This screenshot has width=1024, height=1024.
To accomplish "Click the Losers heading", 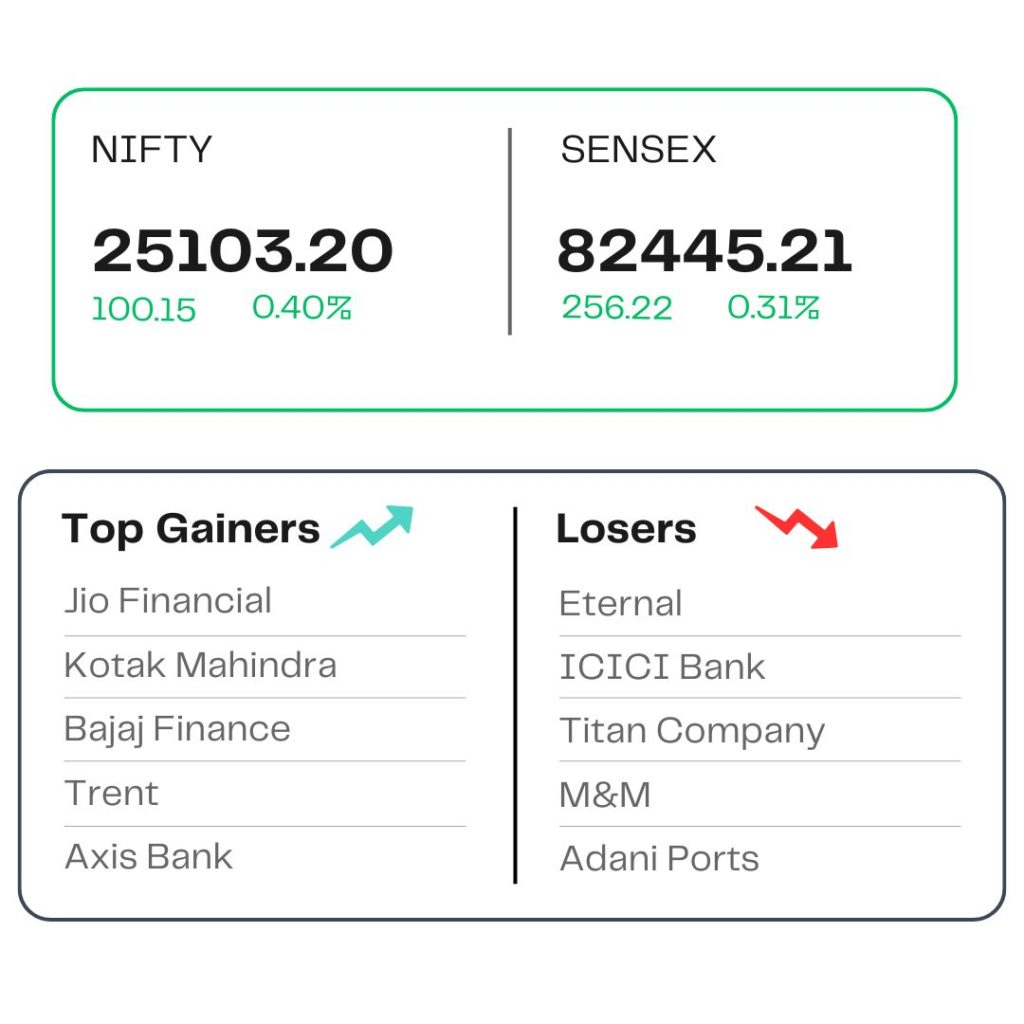I will point(626,528).
